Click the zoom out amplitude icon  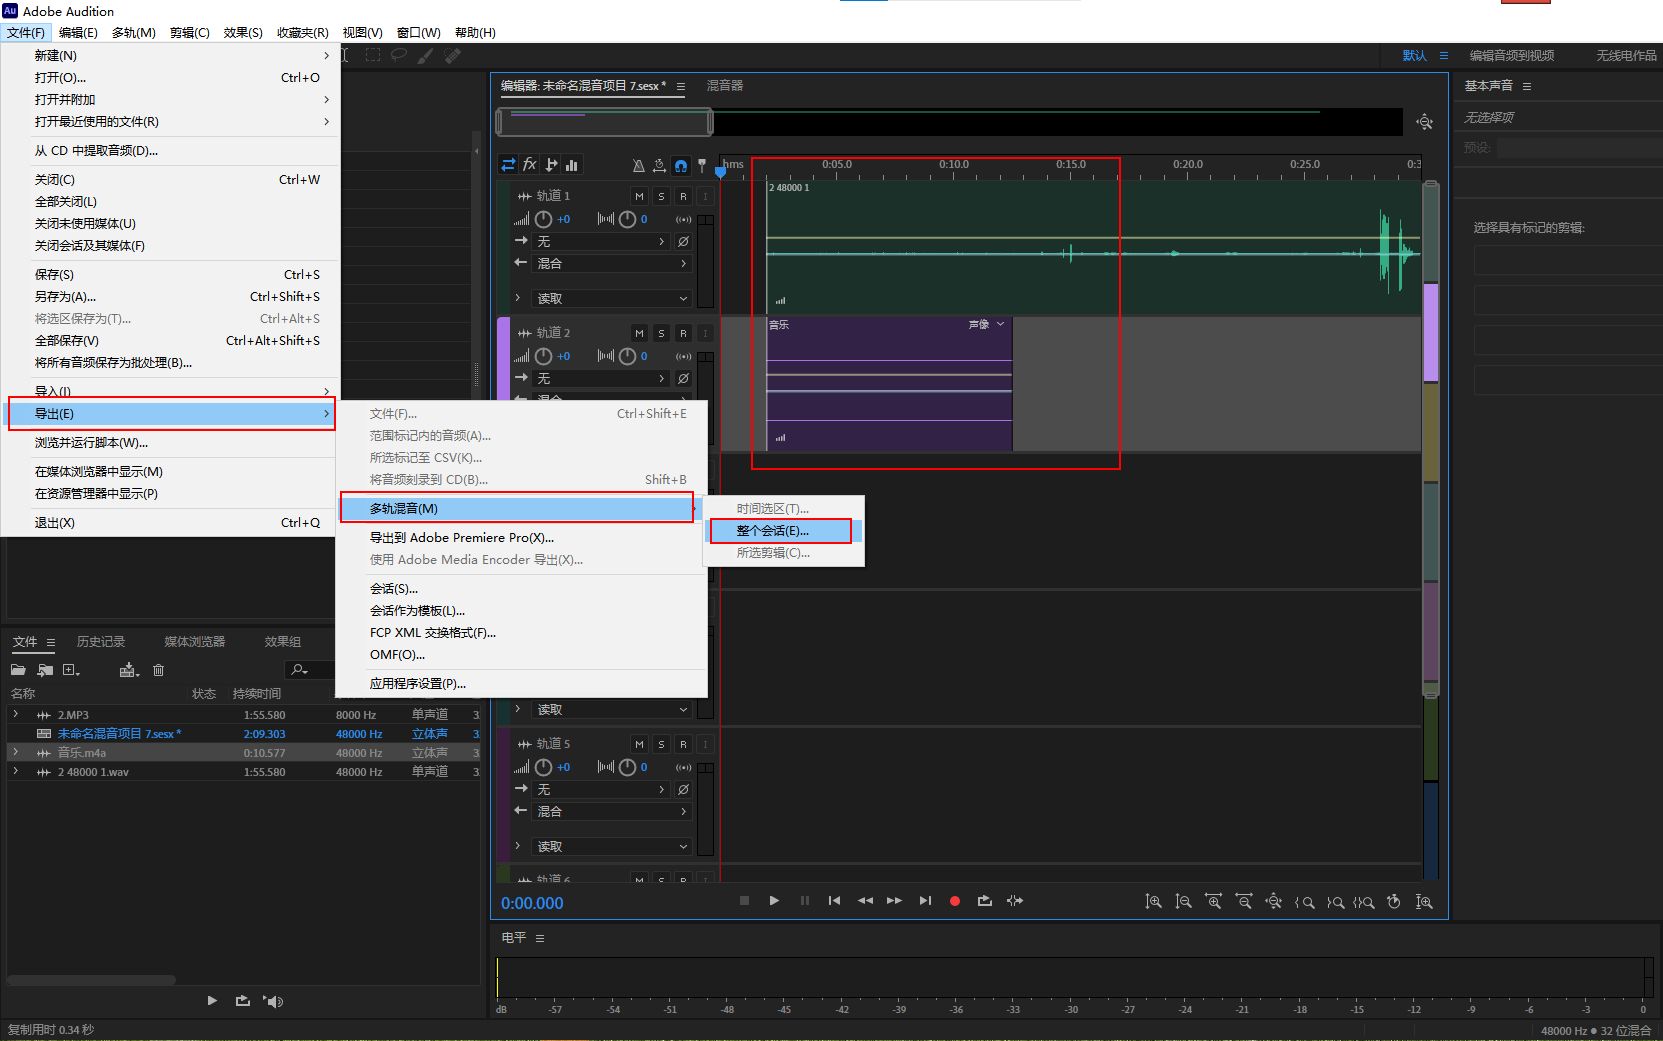coord(1183,902)
